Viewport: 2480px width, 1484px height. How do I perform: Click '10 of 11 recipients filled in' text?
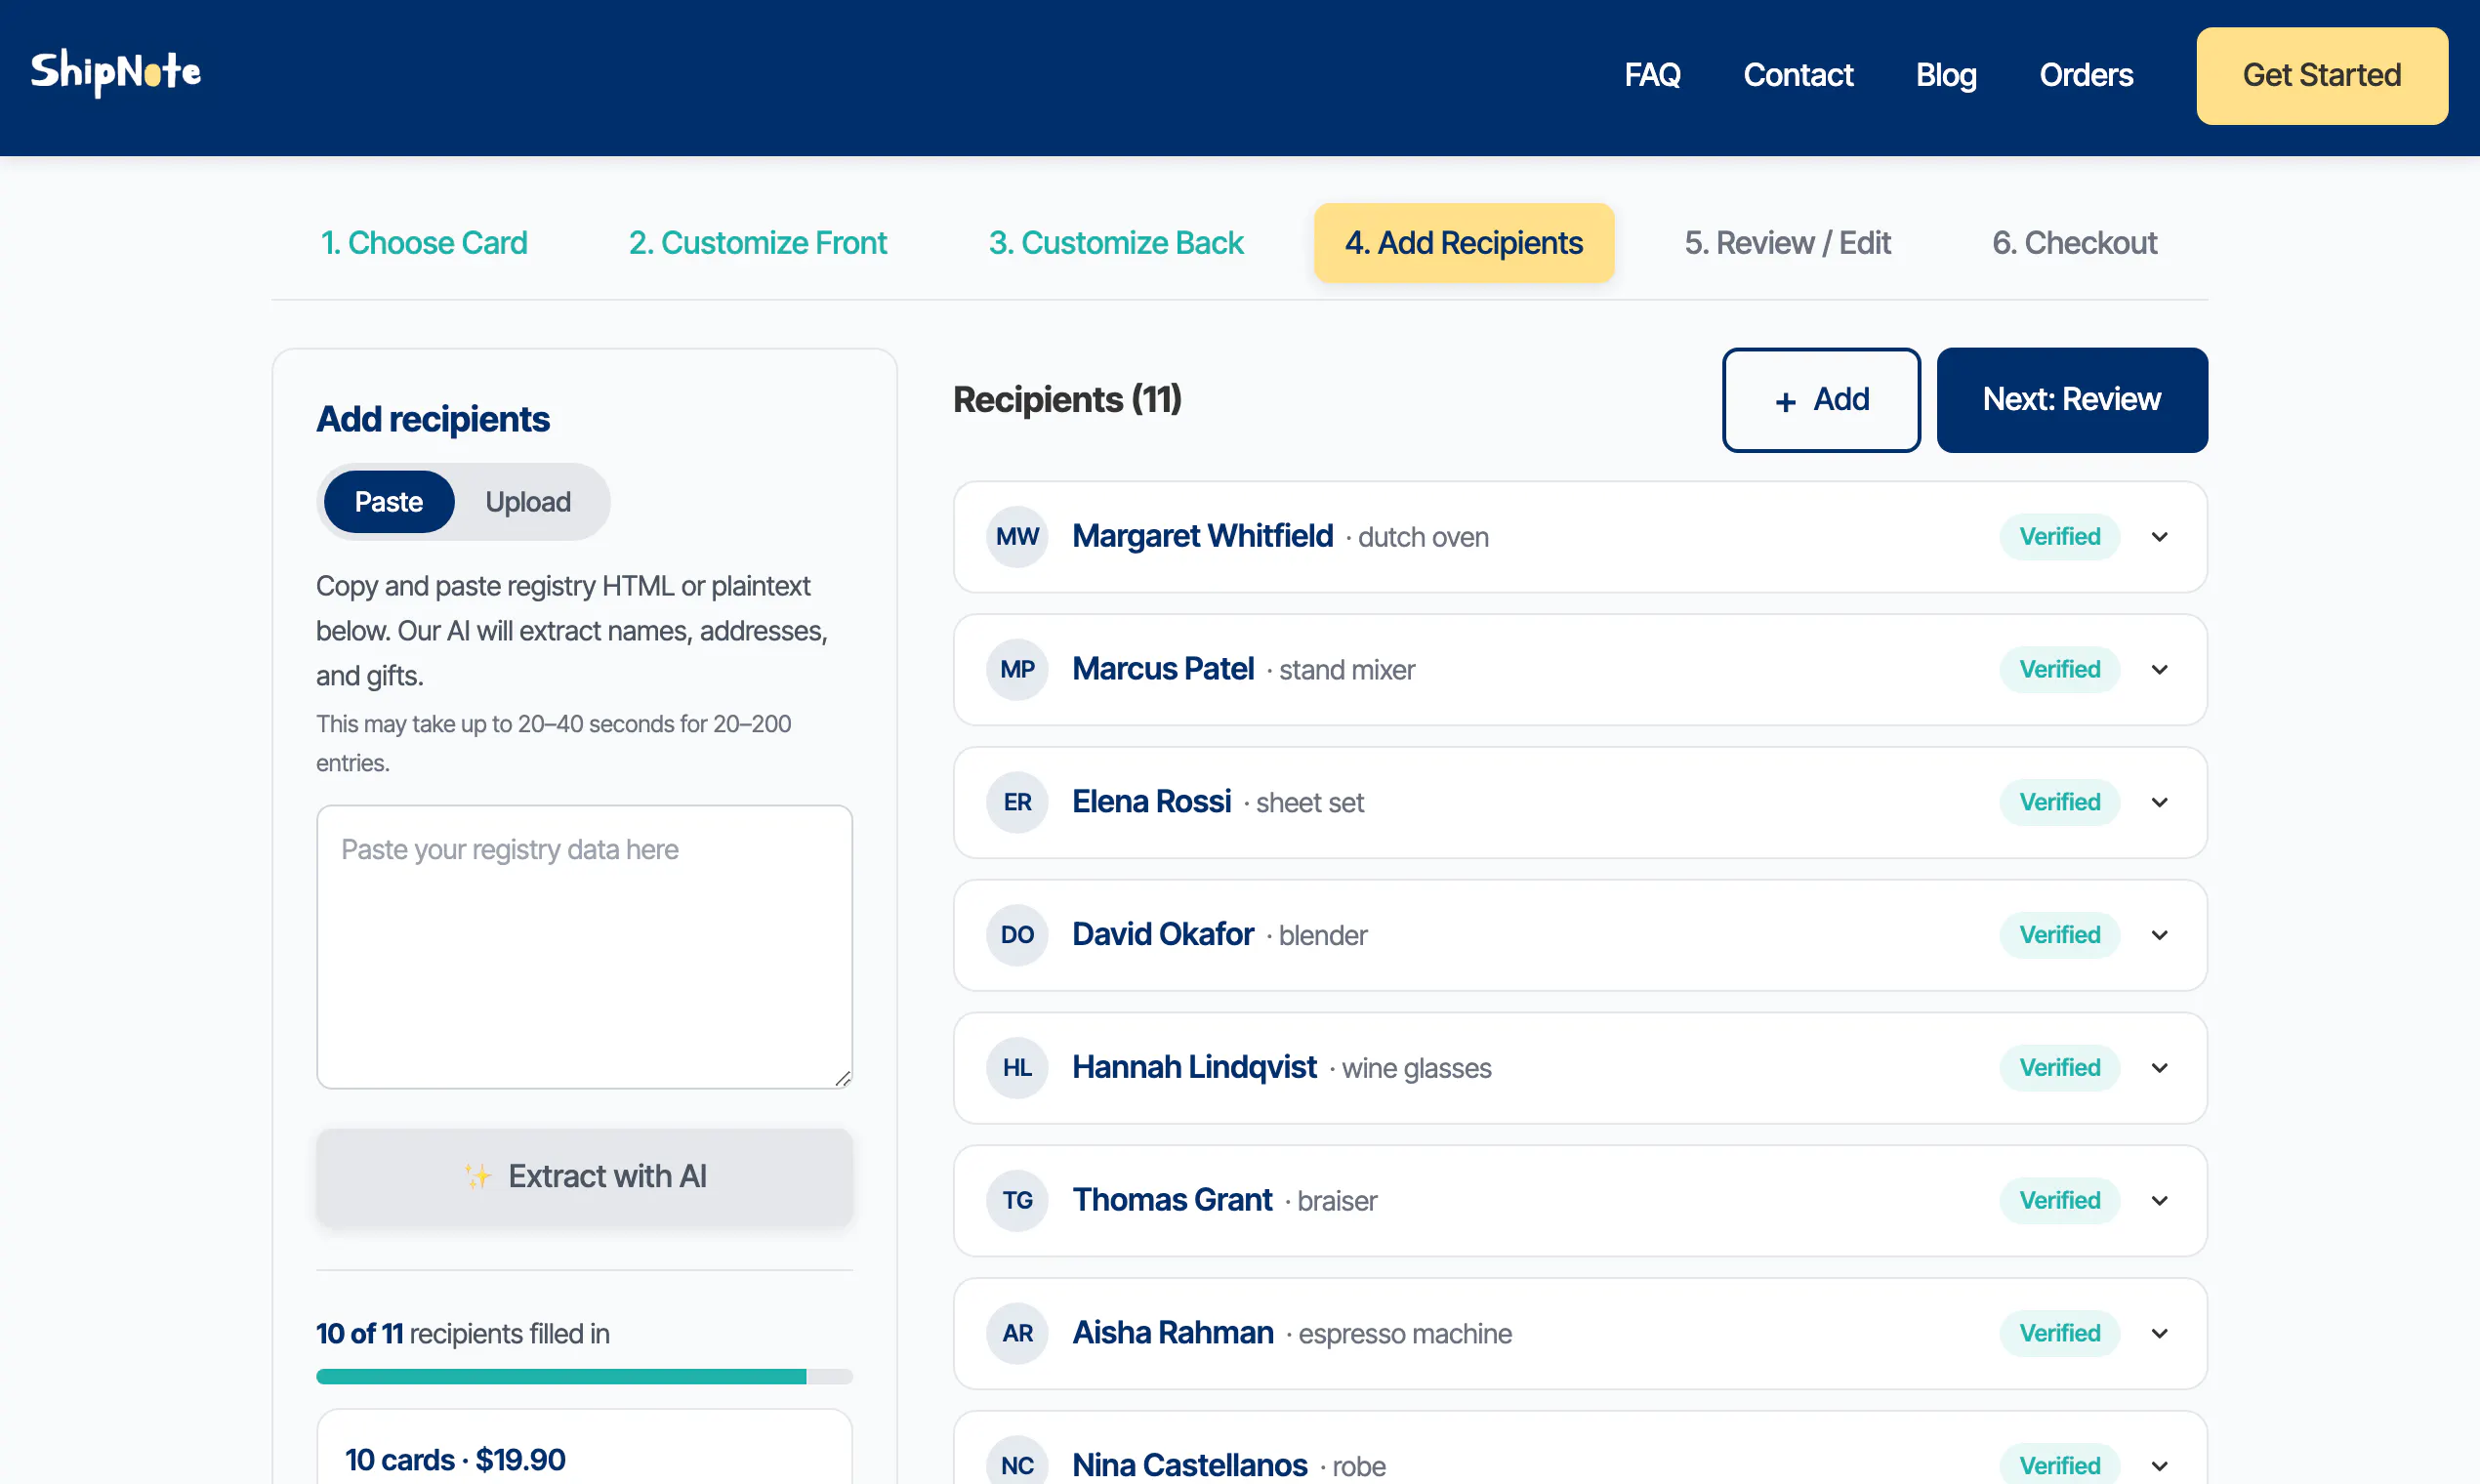[x=463, y=1334]
